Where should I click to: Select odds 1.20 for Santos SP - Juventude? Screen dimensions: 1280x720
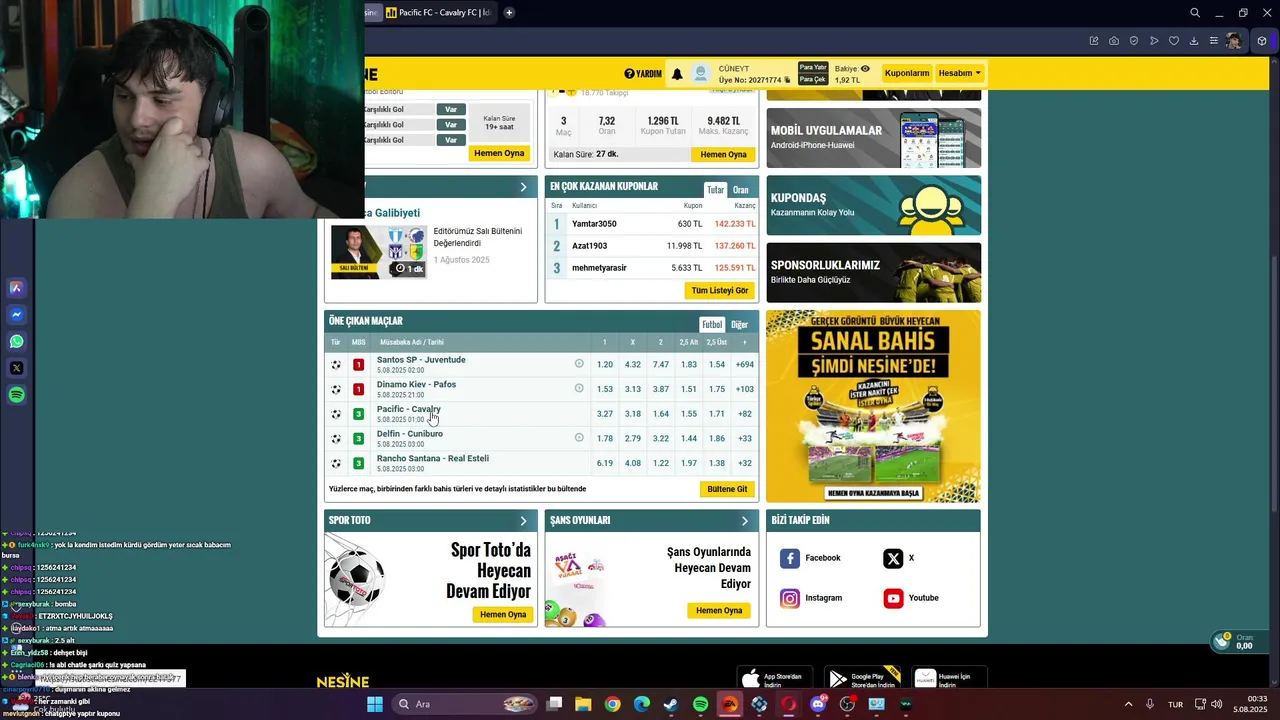pos(604,364)
